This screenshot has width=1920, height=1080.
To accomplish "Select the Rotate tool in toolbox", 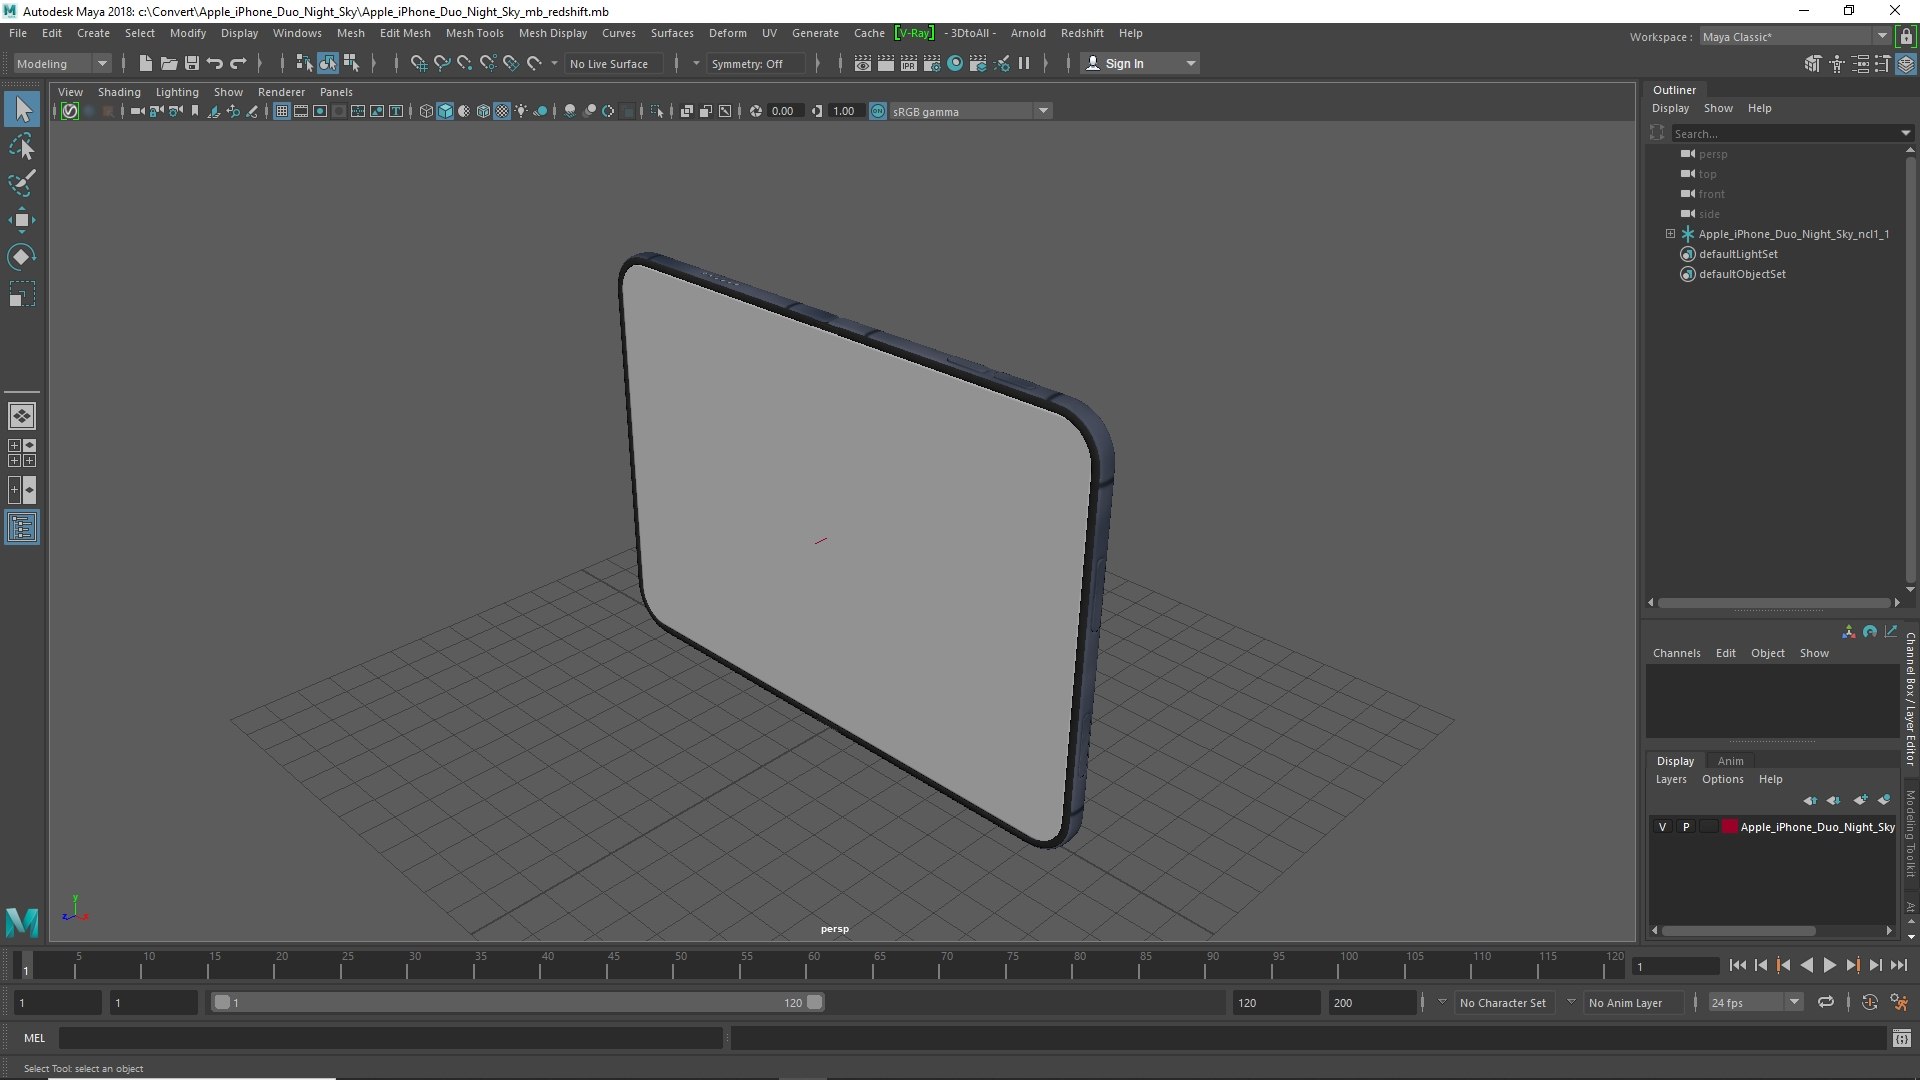I will [21, 257].
